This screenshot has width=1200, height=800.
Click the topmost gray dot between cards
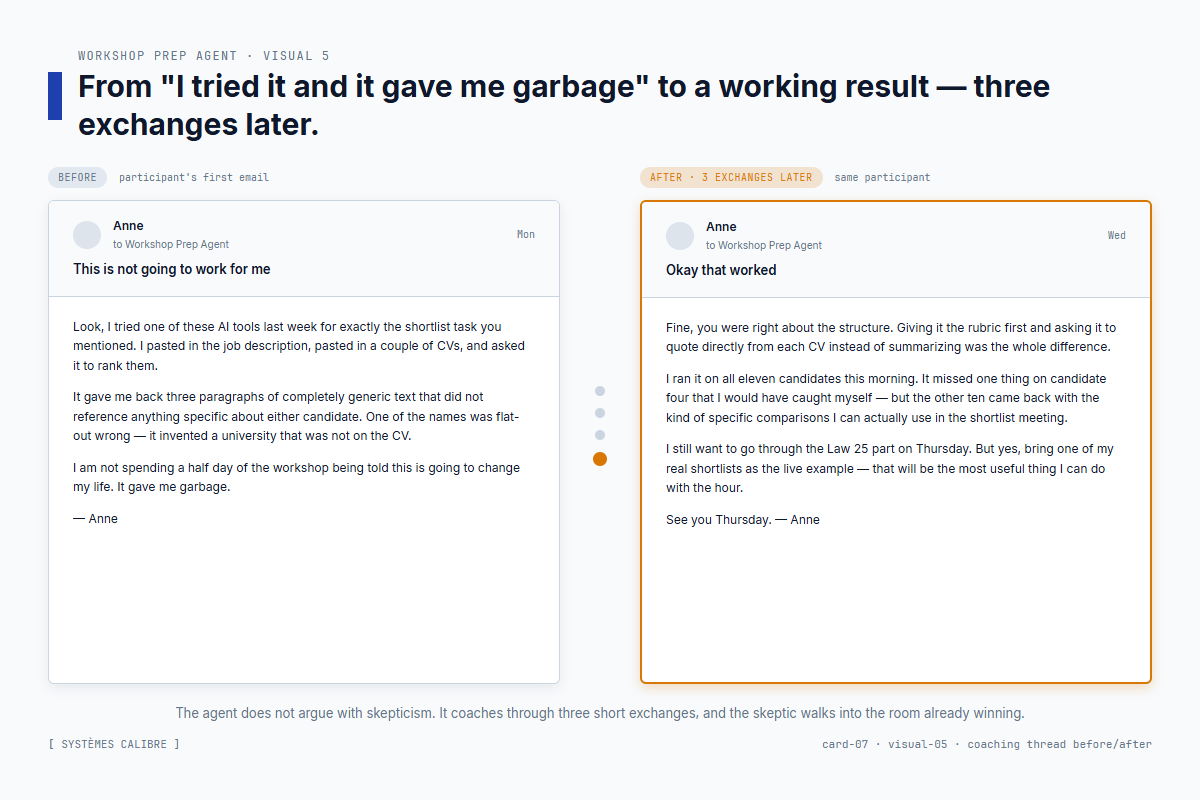600,391
